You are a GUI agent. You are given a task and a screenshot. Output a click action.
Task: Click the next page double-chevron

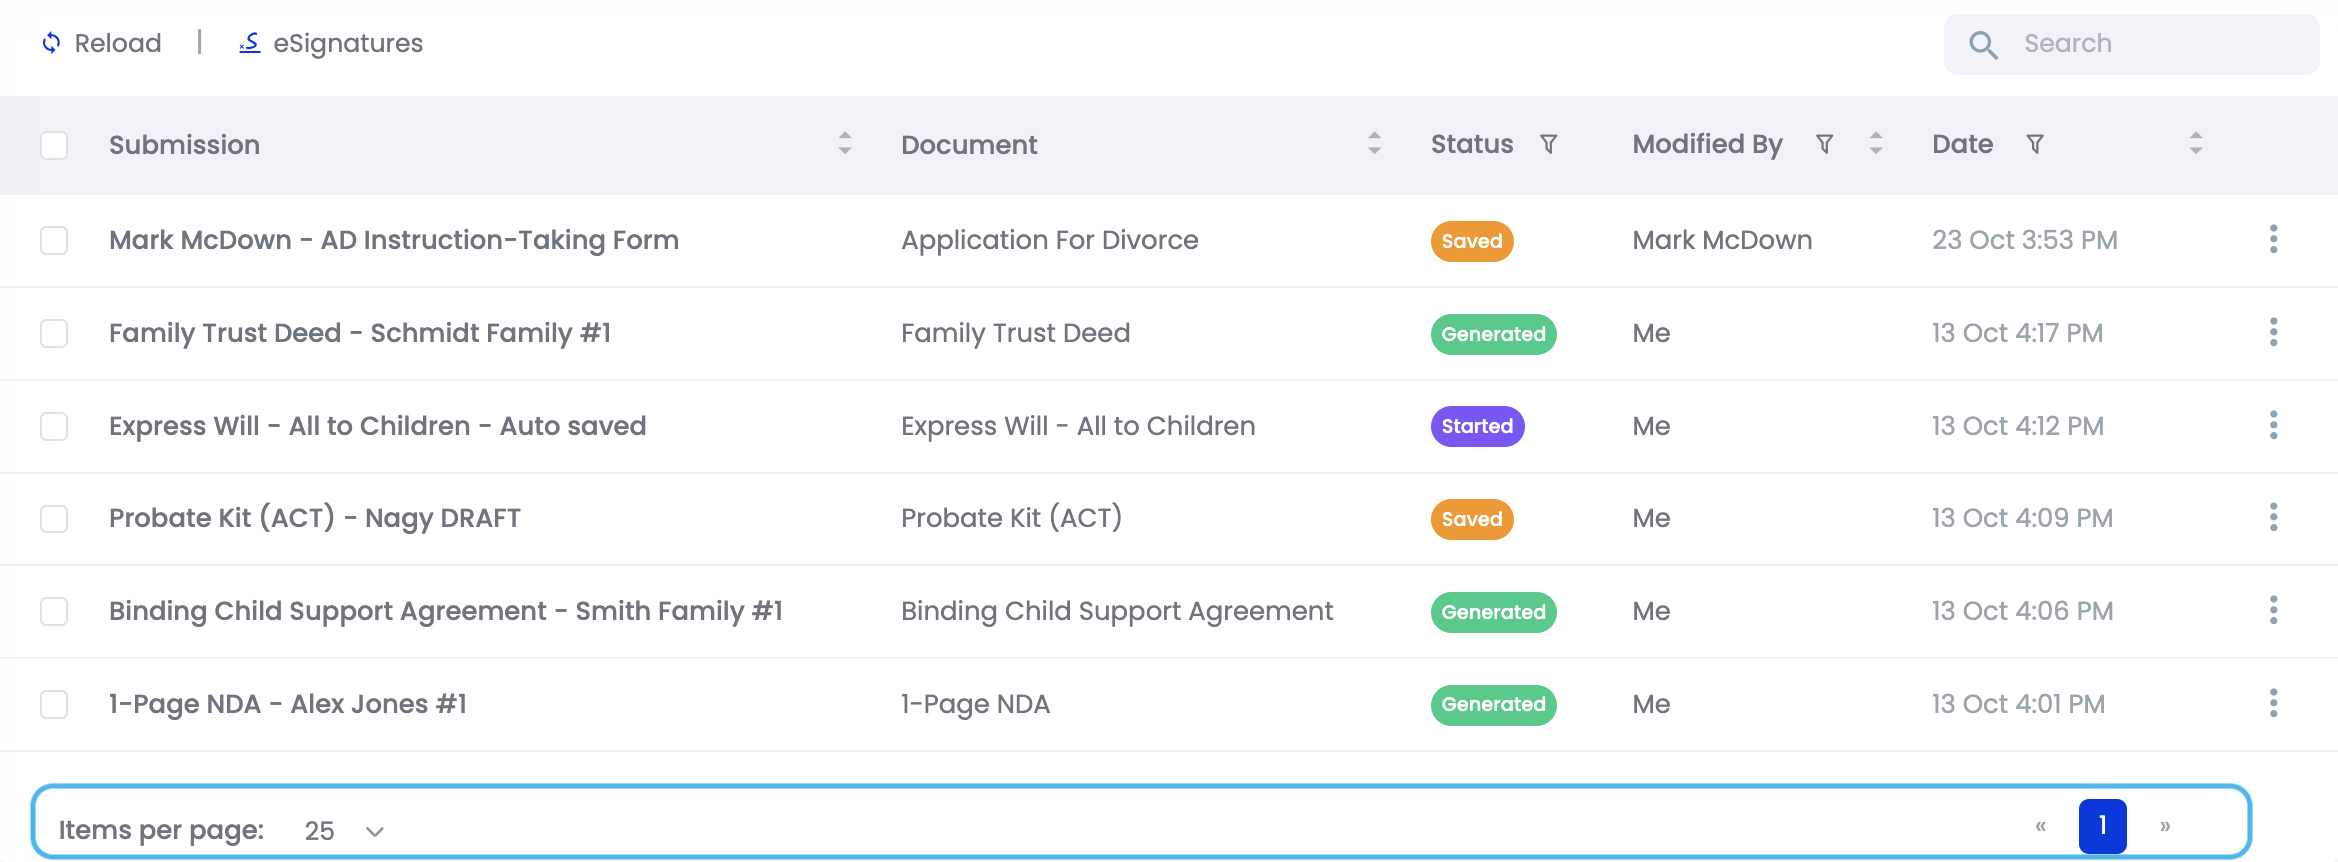[x=2164, y=826]
